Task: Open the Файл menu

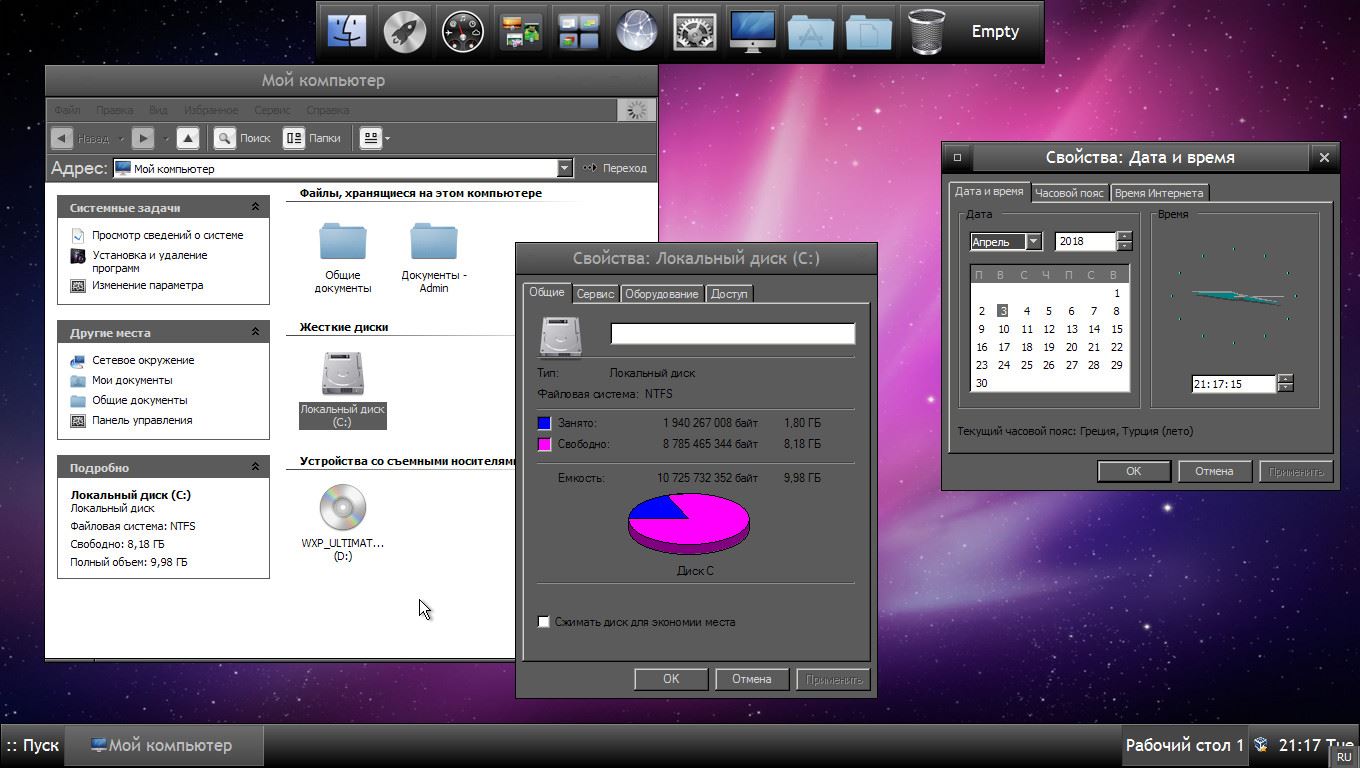Action: point(67,110)
